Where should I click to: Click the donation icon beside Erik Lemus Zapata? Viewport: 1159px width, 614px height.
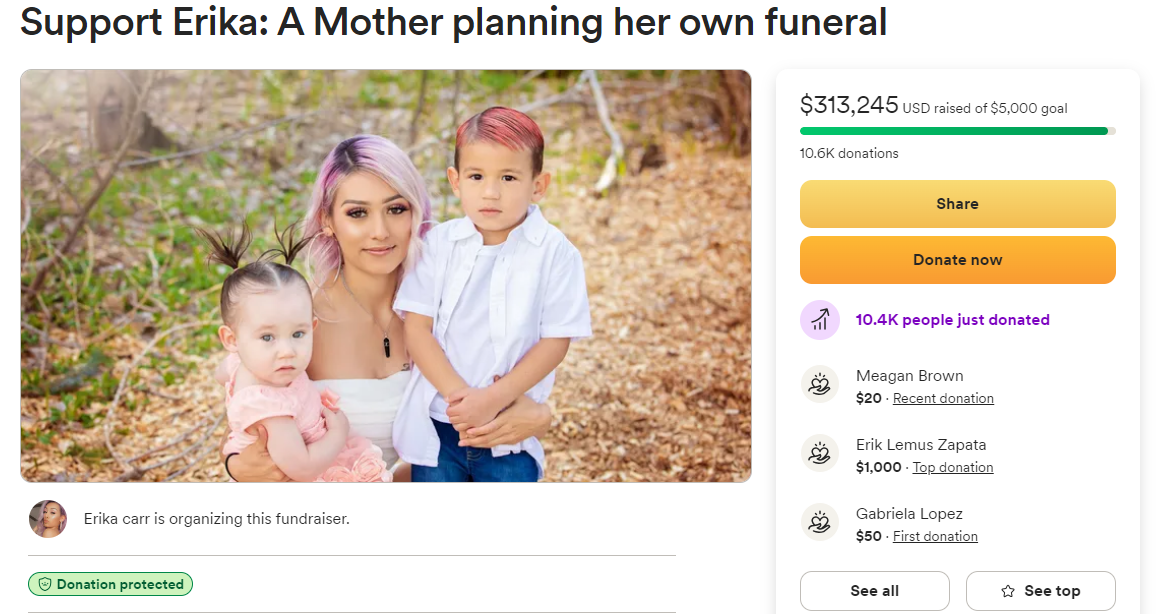[820, 454]
